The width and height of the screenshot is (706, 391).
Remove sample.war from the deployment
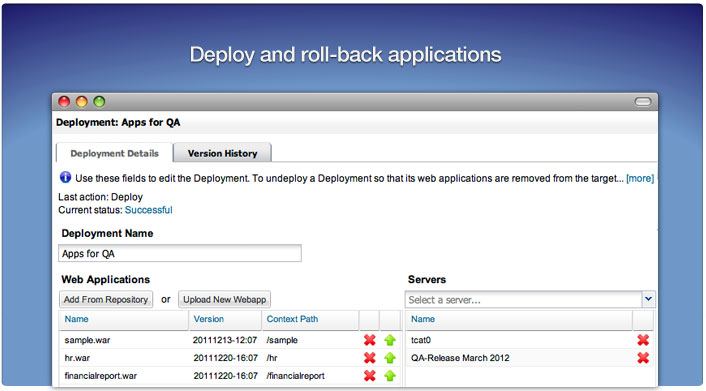[x=370, y=340]
